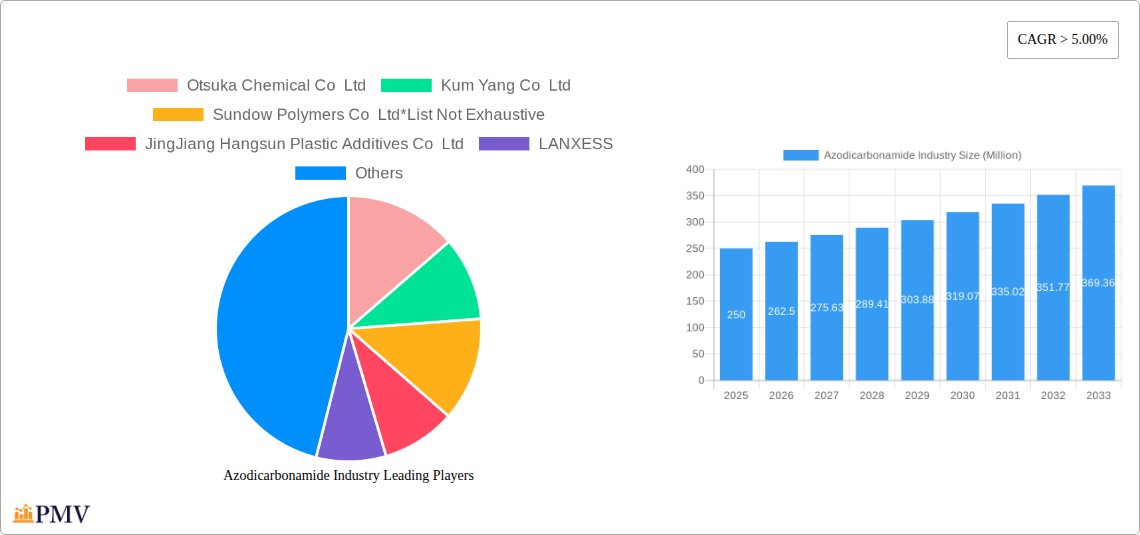This screenshot has width=1140, height=535.
Task: Click the 2032 bar labeled 351.77
Action: click(1053, 287)
